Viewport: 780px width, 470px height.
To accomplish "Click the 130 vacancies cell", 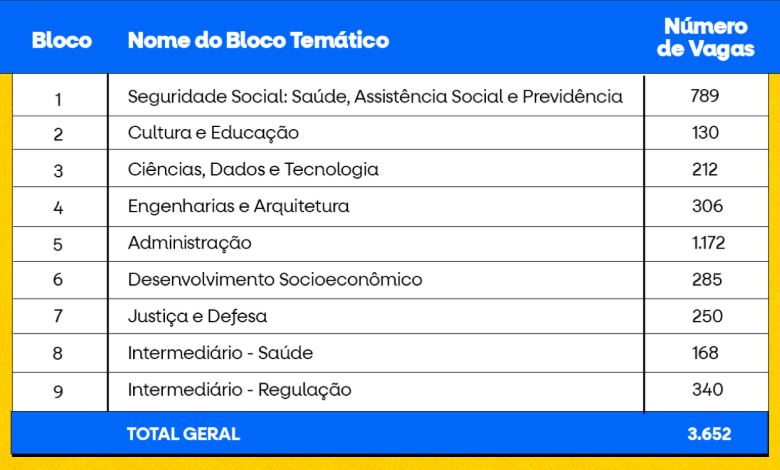I will (x=705, y=133).
